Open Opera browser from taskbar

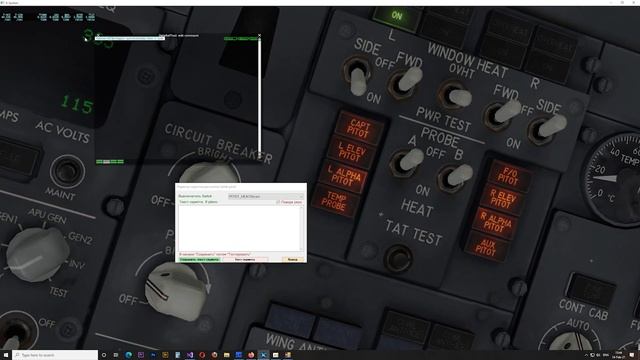pos(202,355)
